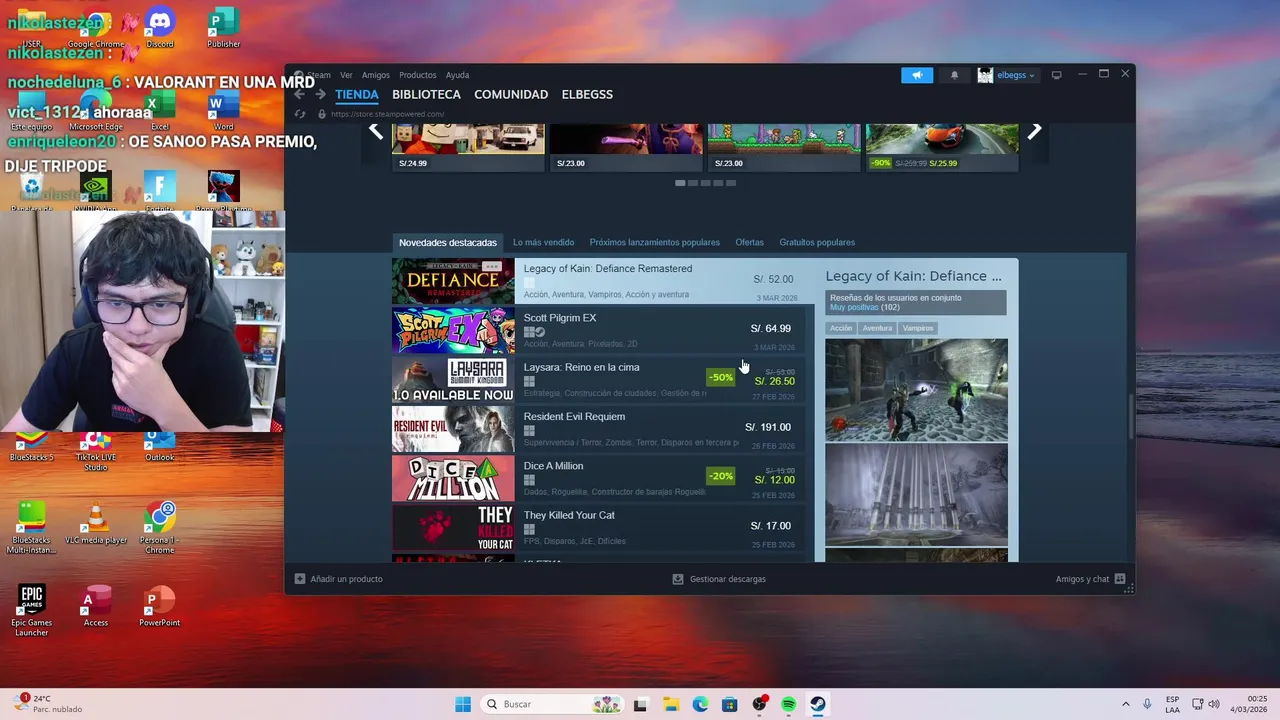Click the Steam announcements megaphone button
Viewport: 1280px width, 720px height.
[917, 75]
